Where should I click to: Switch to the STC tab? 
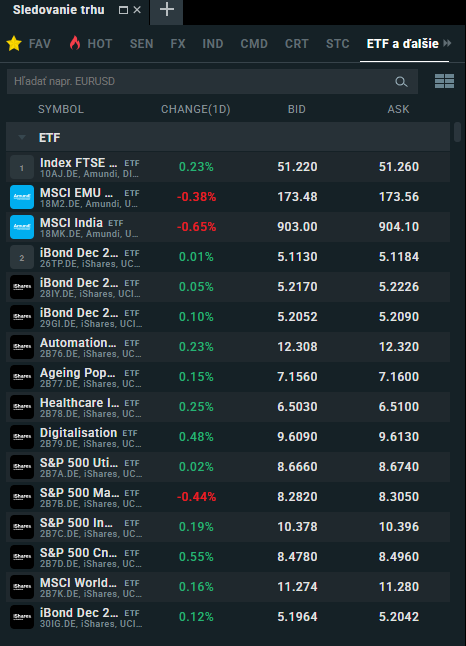coord(337,44)
